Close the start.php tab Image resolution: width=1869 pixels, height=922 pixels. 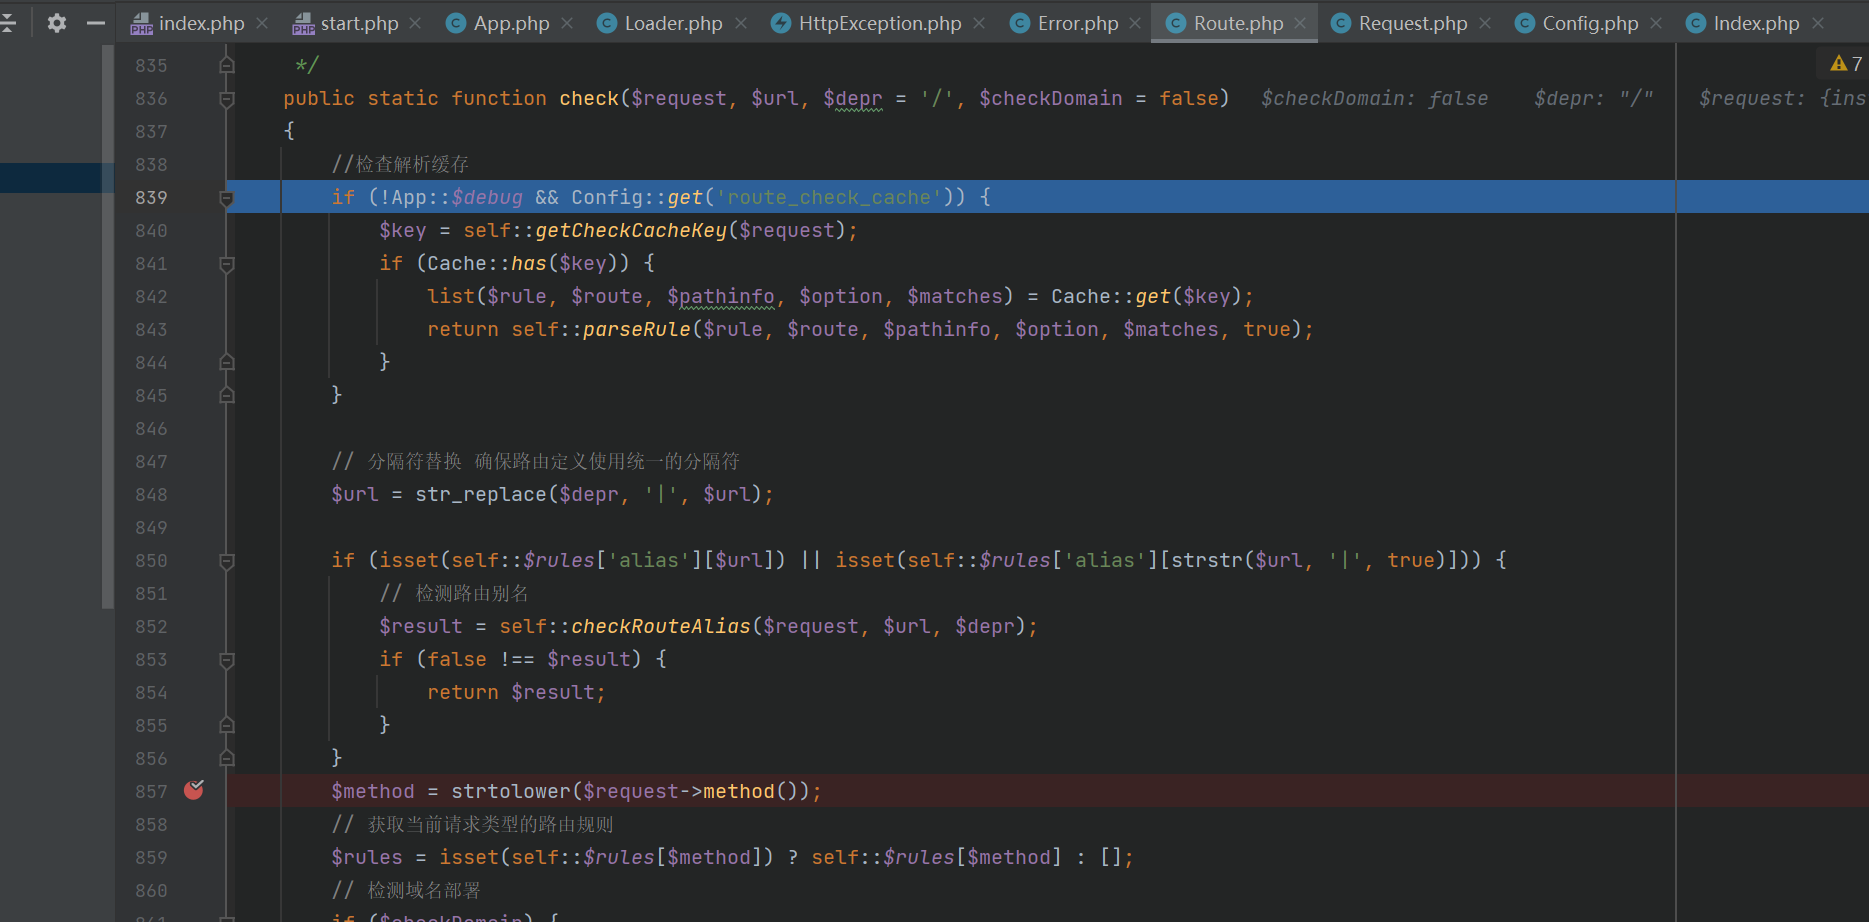pyautogui.click(x=415, y=23)
